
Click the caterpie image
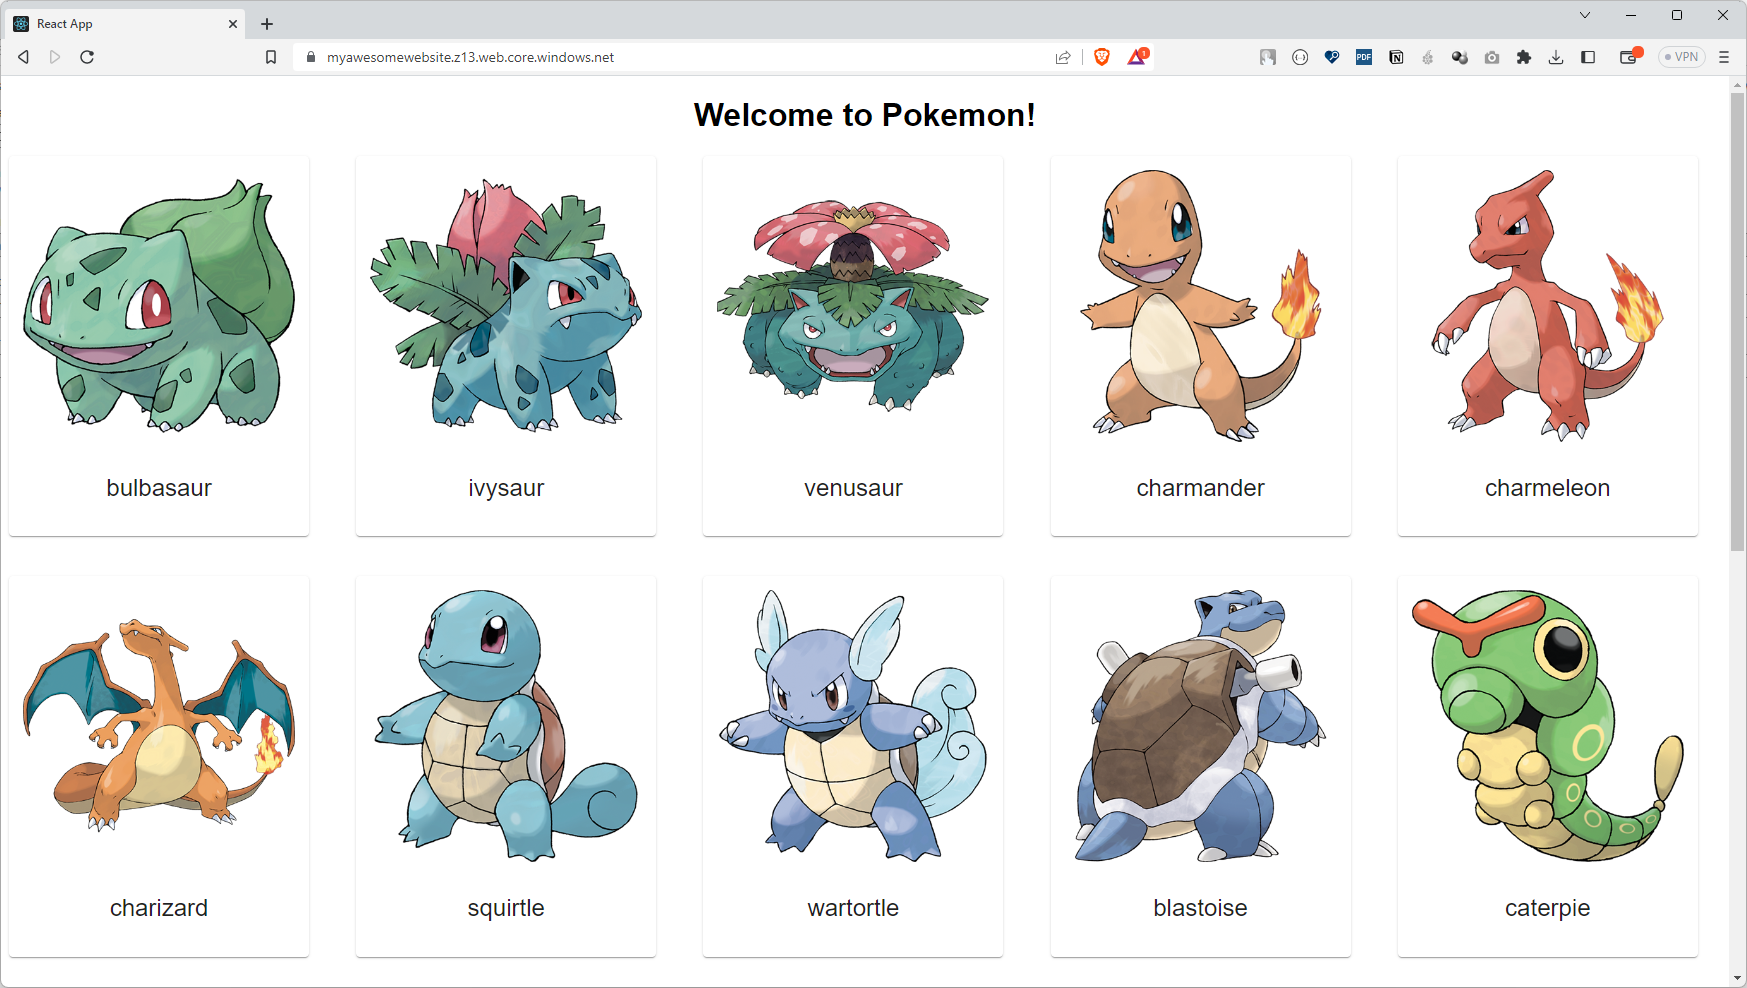coord(1547,725)
